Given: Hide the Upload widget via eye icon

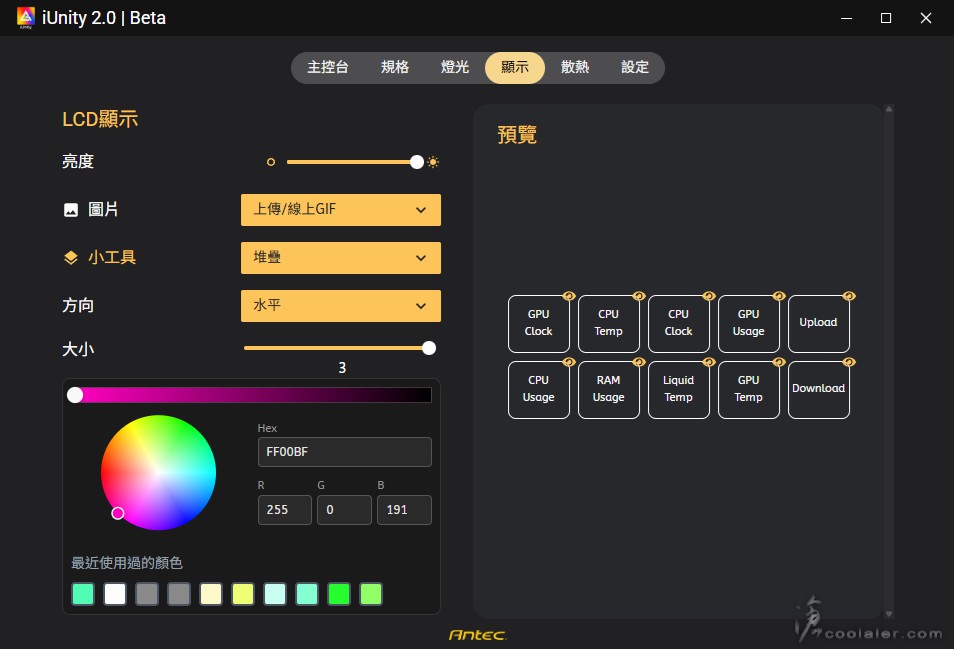Looking at the screenshot, I should [x=848, y=296].
